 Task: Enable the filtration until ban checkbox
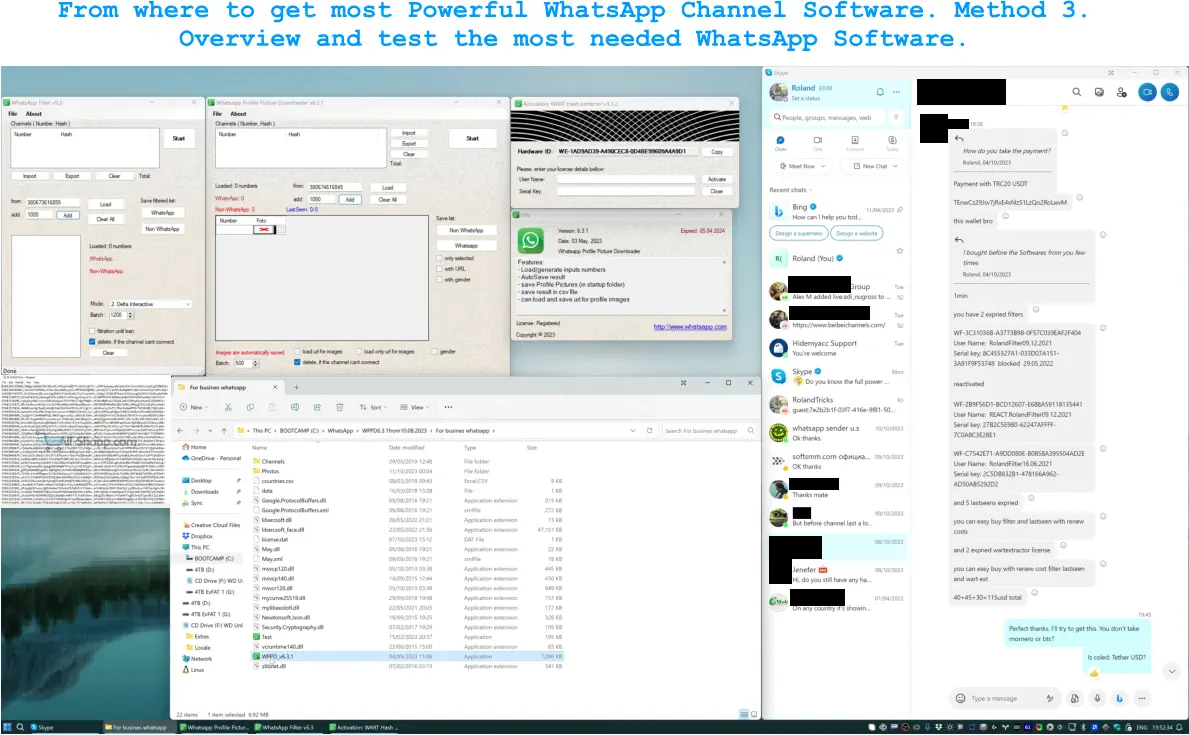91,331
